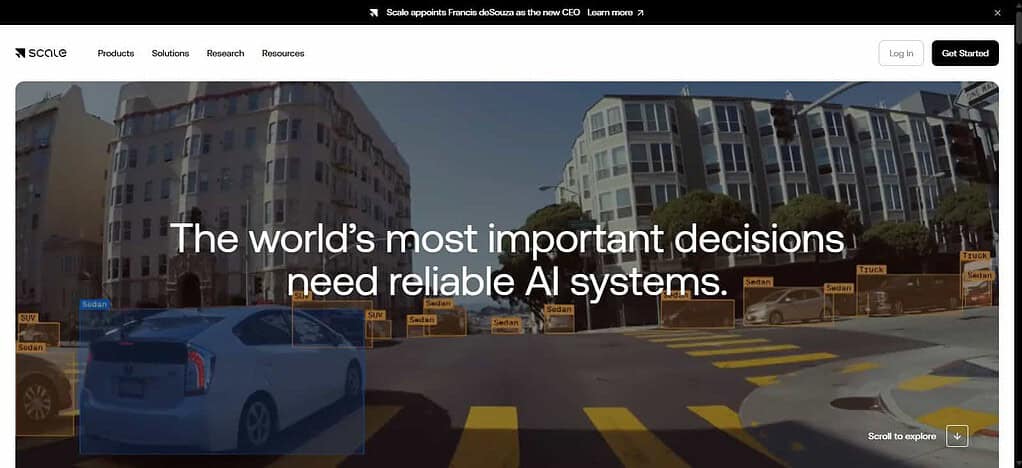Click the blue Sedan label on white car
Image resolution: width=1022 pixels, height=468 pixels.
[x=95, y=304]
